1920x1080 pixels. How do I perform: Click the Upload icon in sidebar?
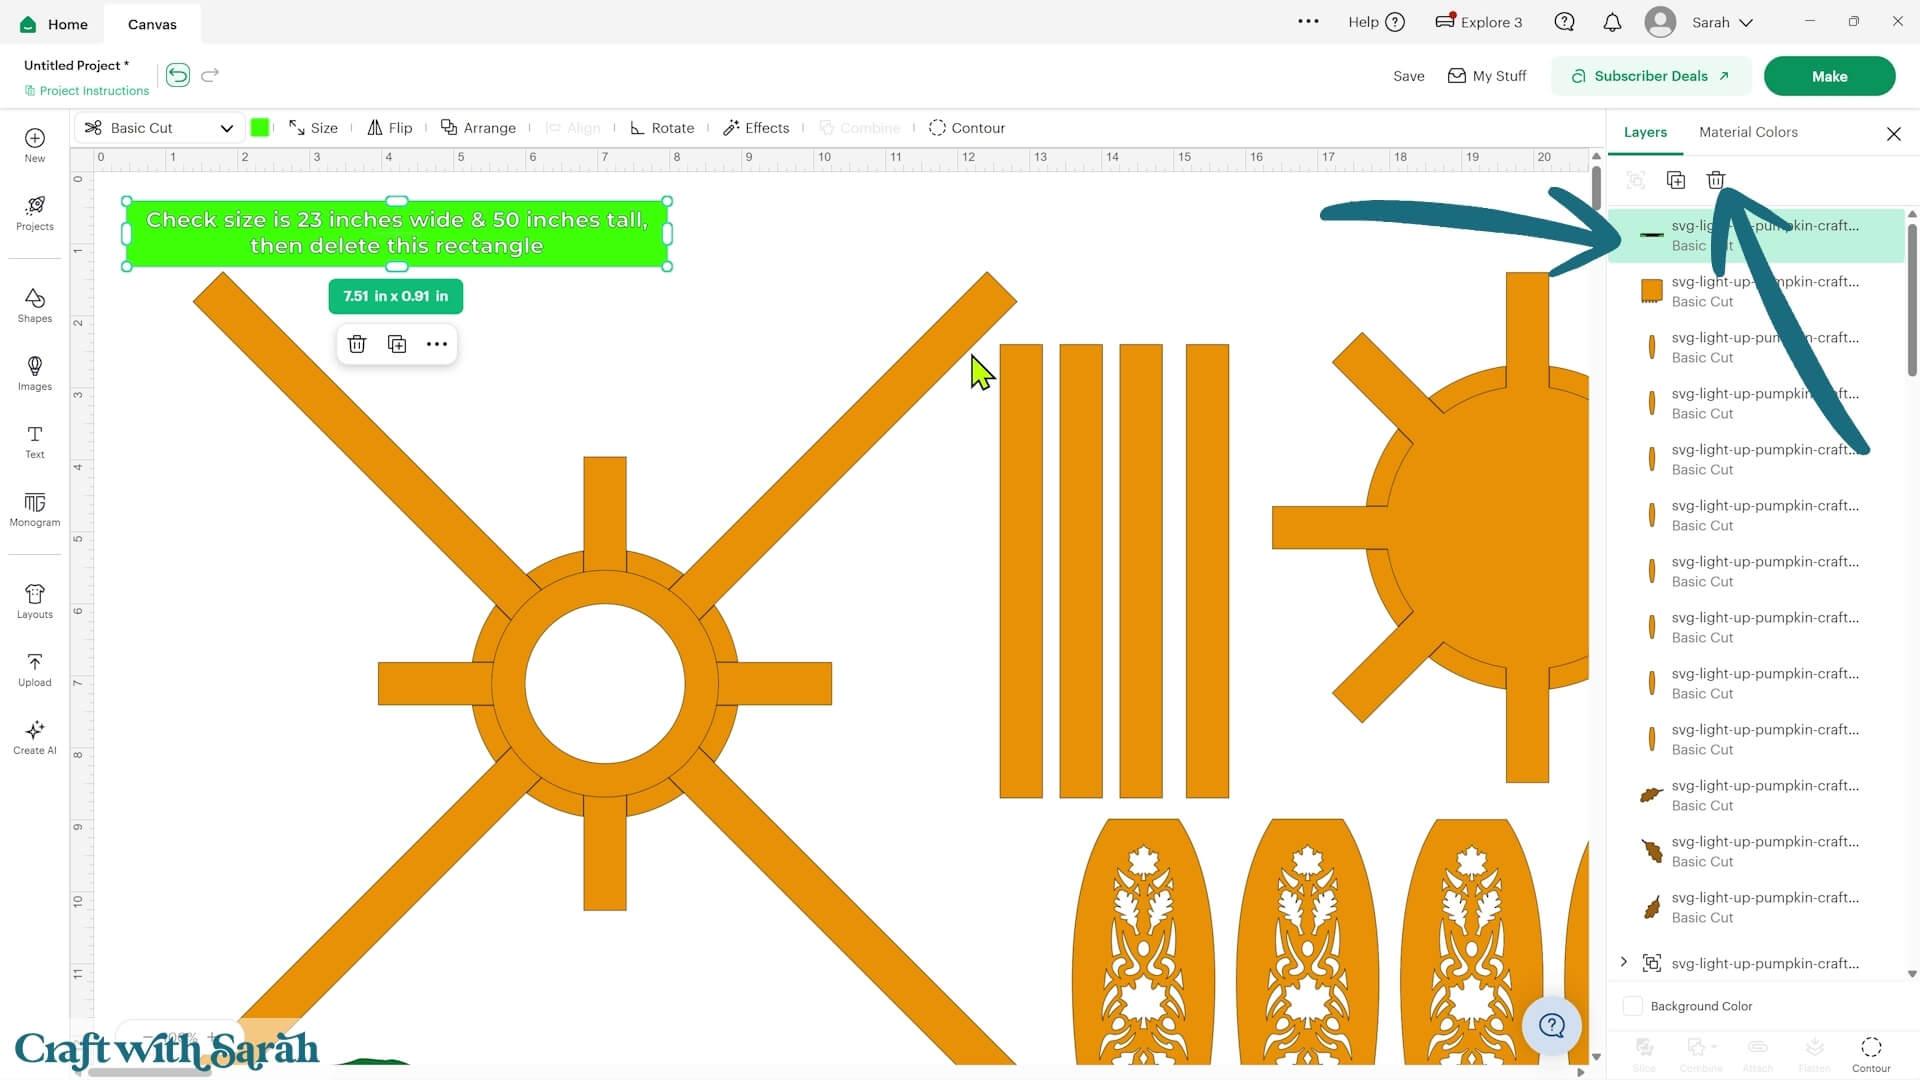(34, 669)
